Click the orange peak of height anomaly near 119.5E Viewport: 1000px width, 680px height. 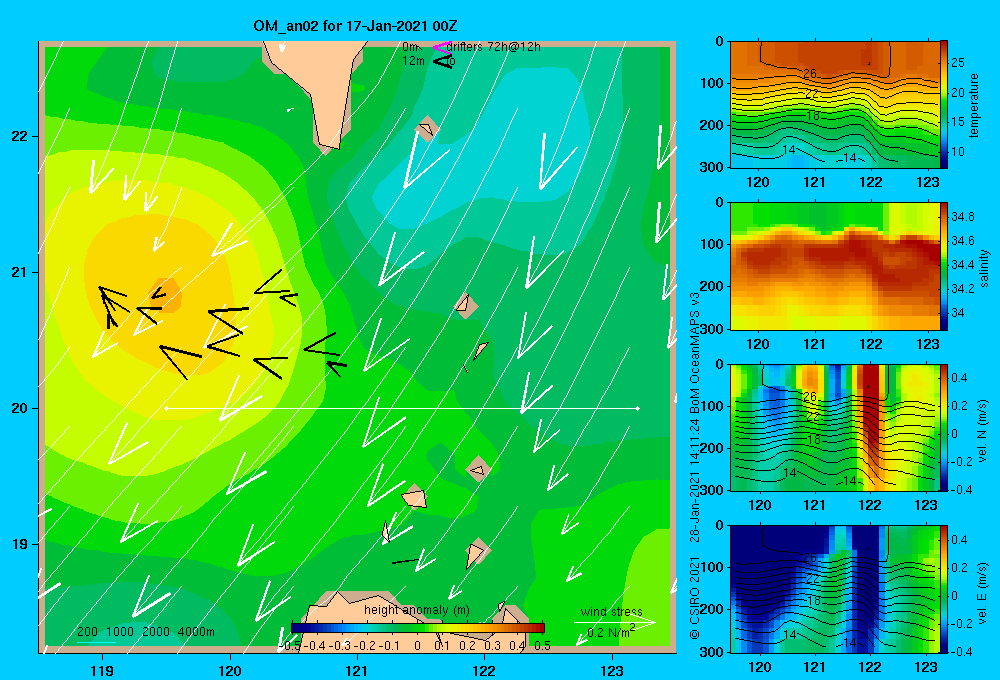pyautogui.click(x=166, y=295)
